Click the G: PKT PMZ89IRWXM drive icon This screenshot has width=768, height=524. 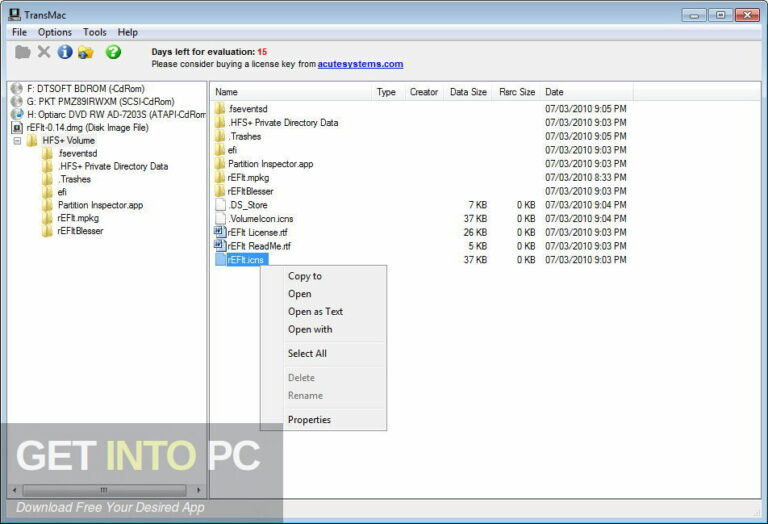[x=17, y=101]
